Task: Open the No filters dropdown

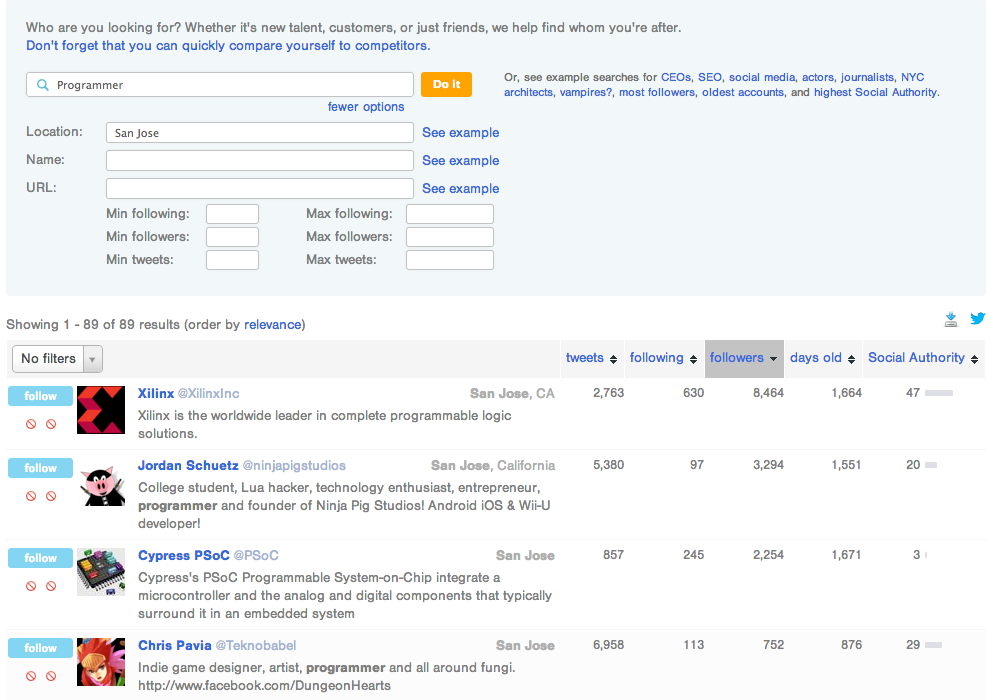Action: [57, 359]
